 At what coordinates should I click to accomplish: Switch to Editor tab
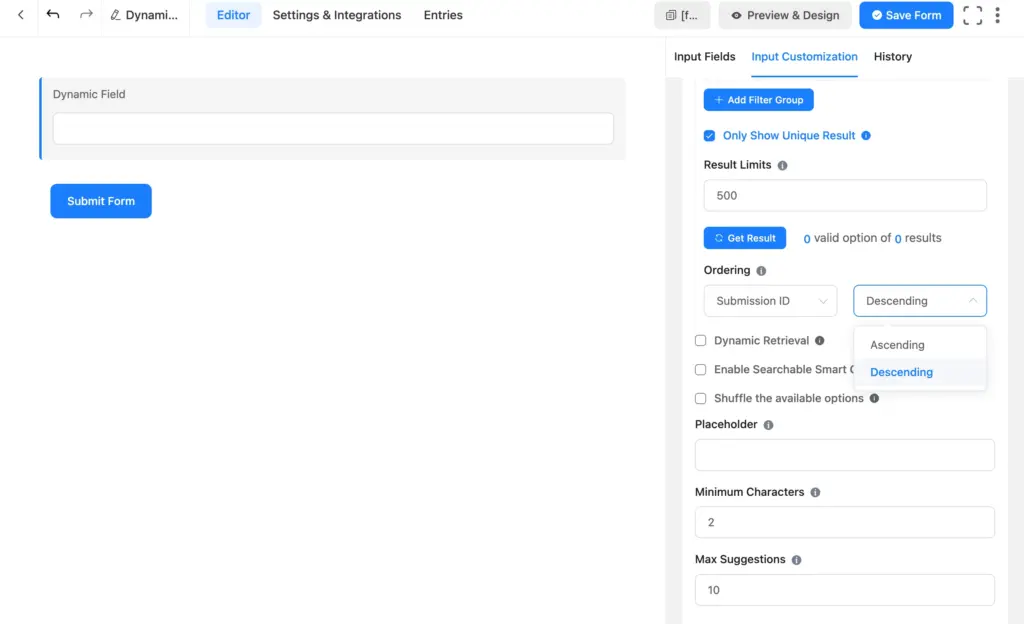tap(233, 15)
